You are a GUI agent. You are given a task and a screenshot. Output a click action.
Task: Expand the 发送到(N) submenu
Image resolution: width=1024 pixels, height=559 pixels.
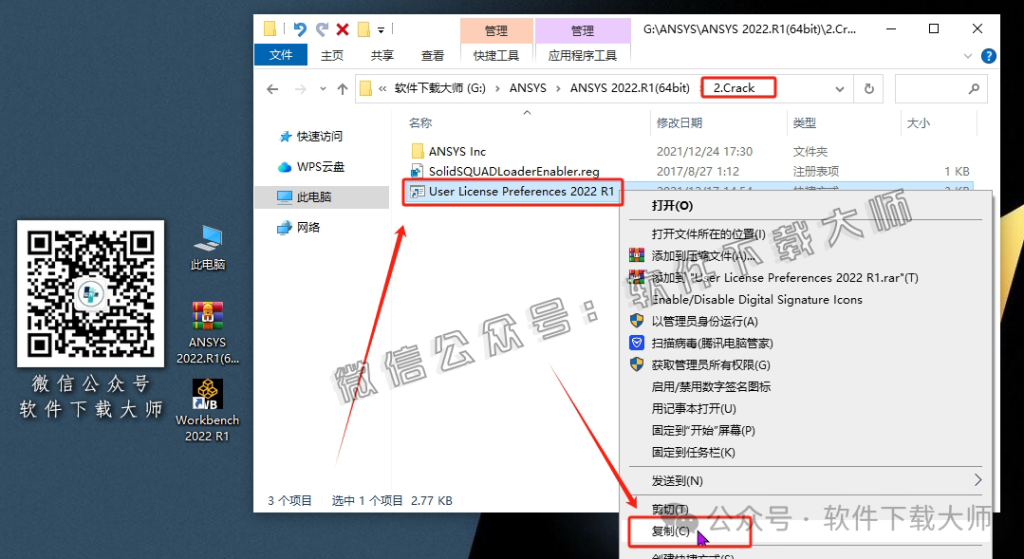coord(807,481)
